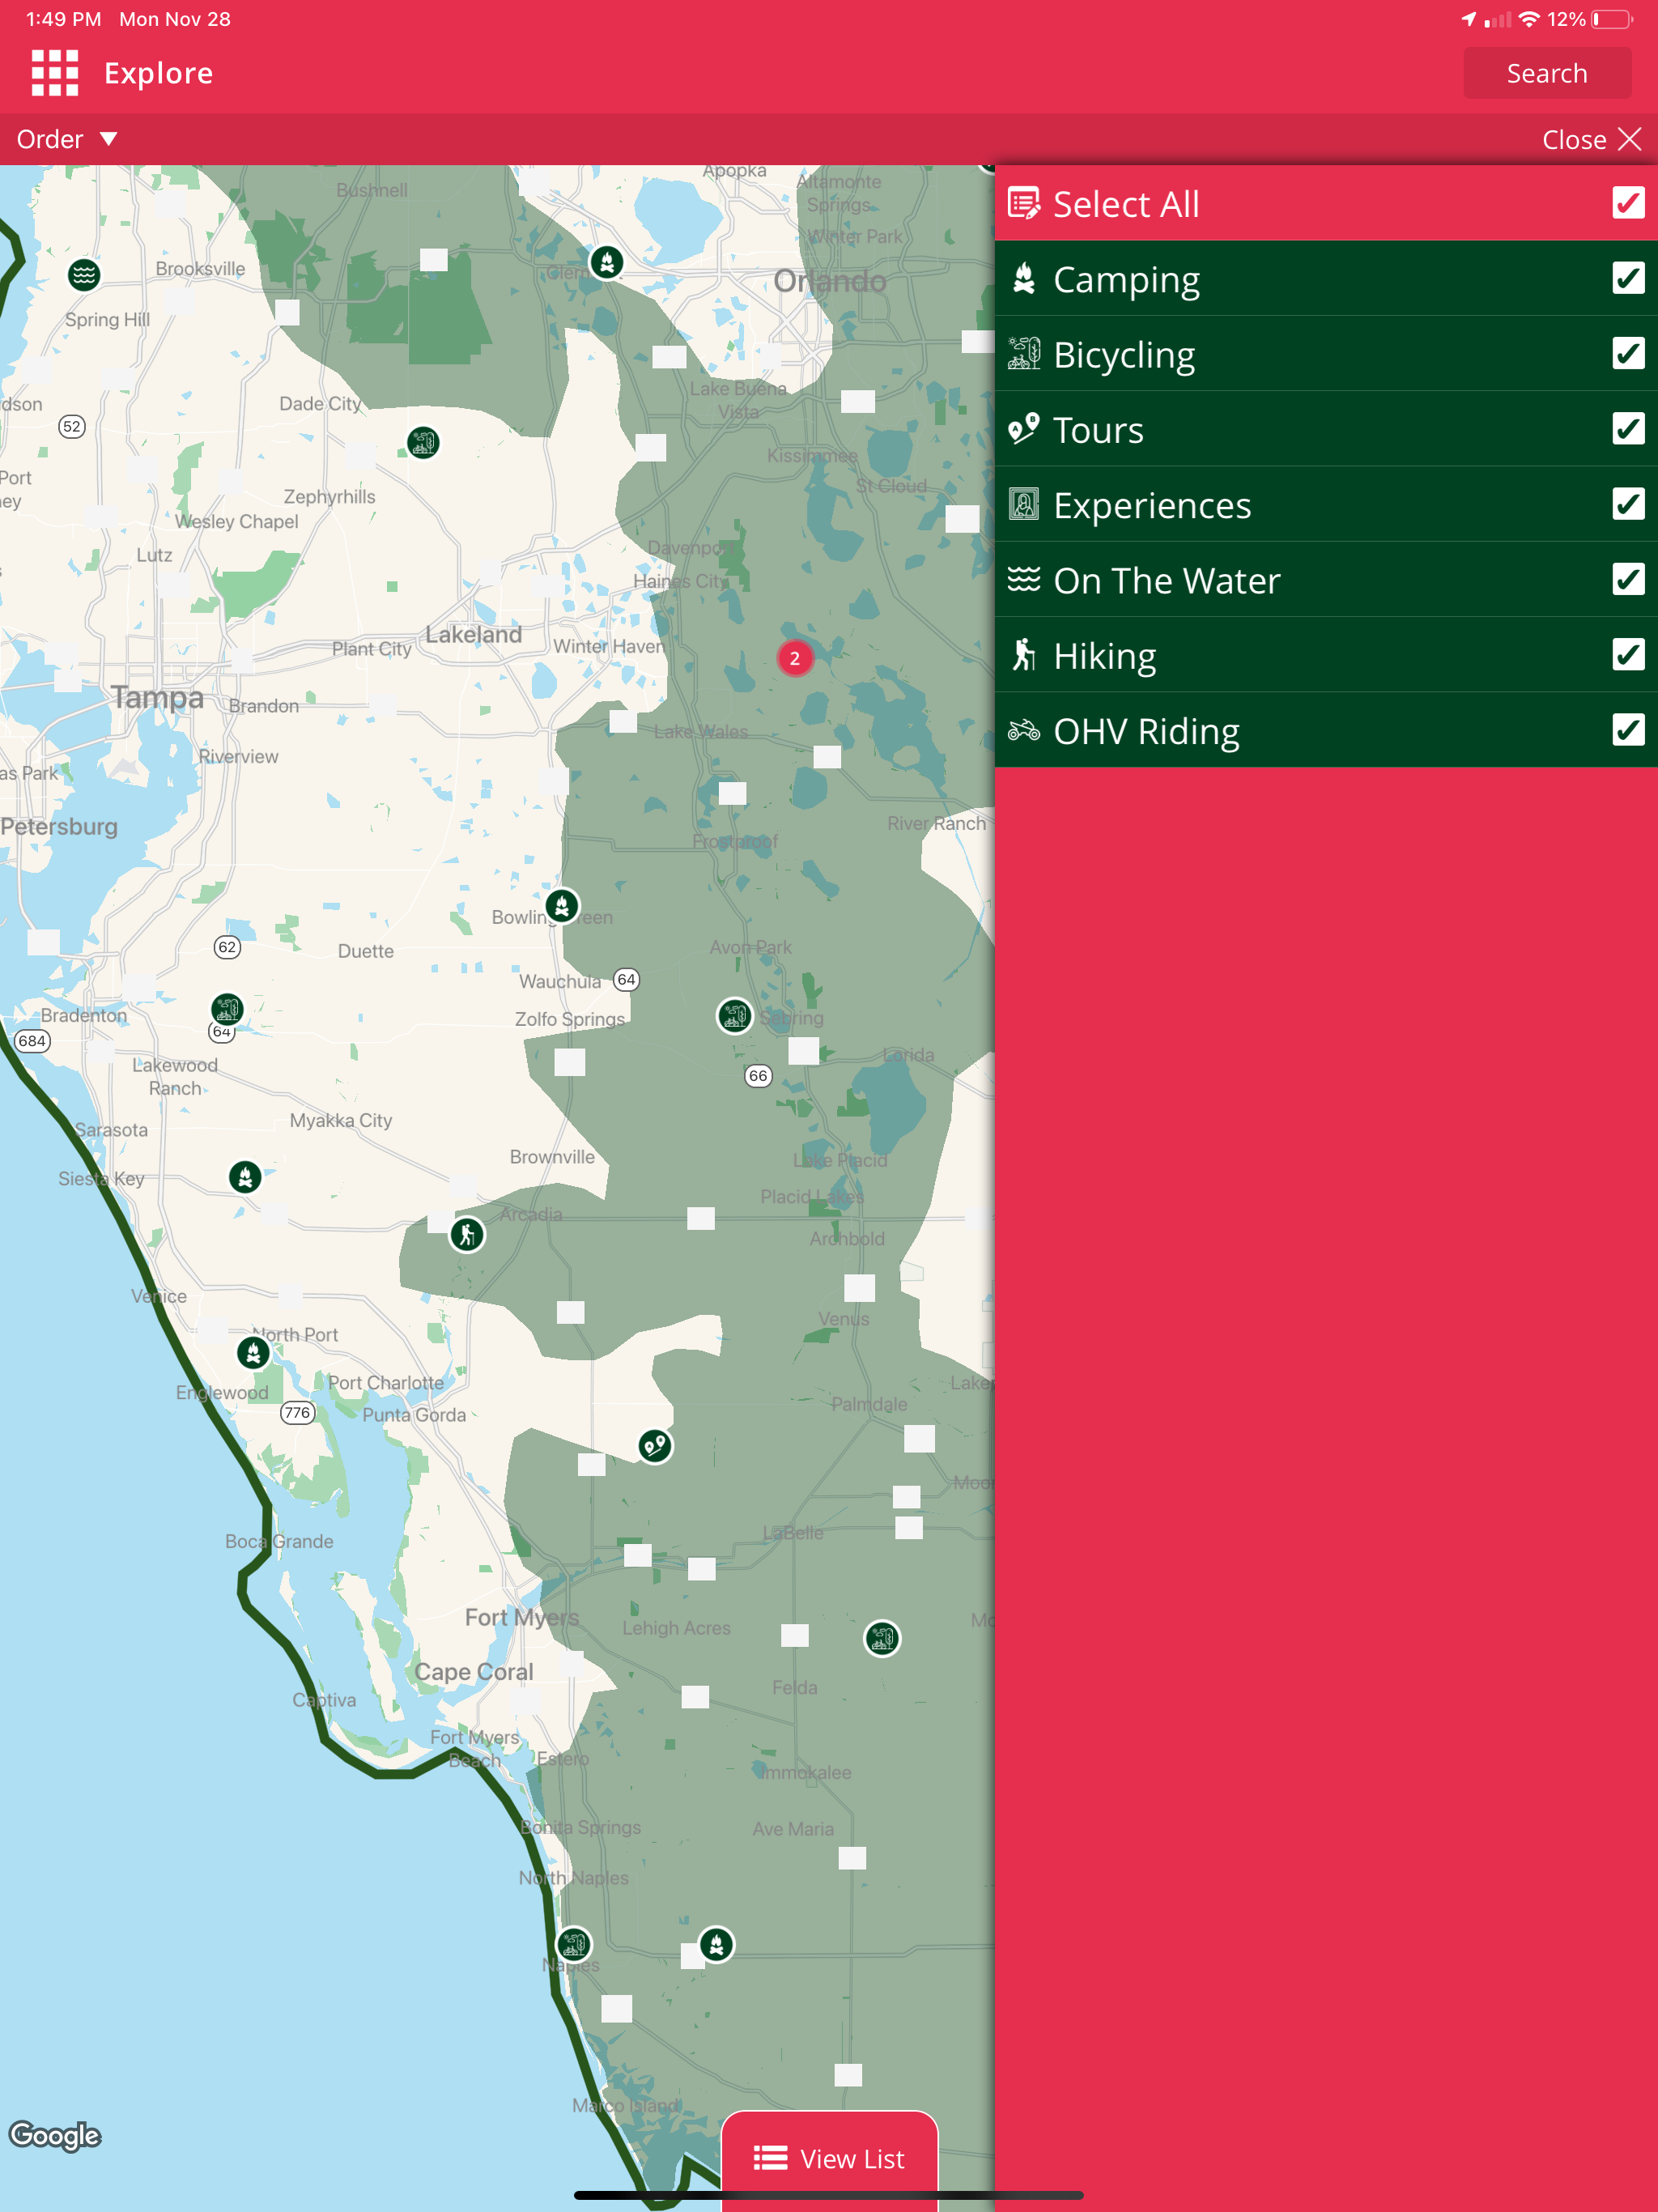
Task: Select the camping marker at Bowling Green
Action: pos(562,906)
